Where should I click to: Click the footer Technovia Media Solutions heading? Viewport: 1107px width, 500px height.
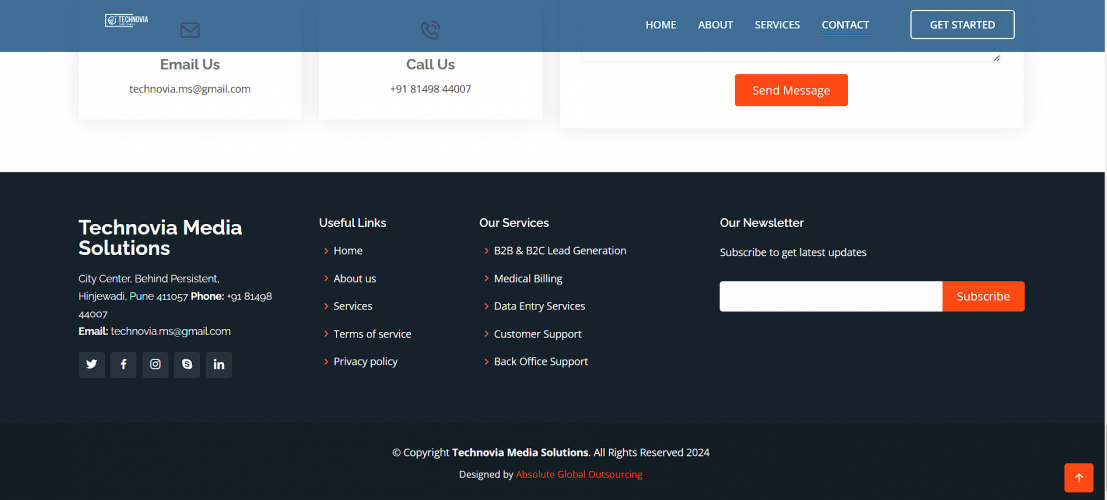(x=160, y=238)
